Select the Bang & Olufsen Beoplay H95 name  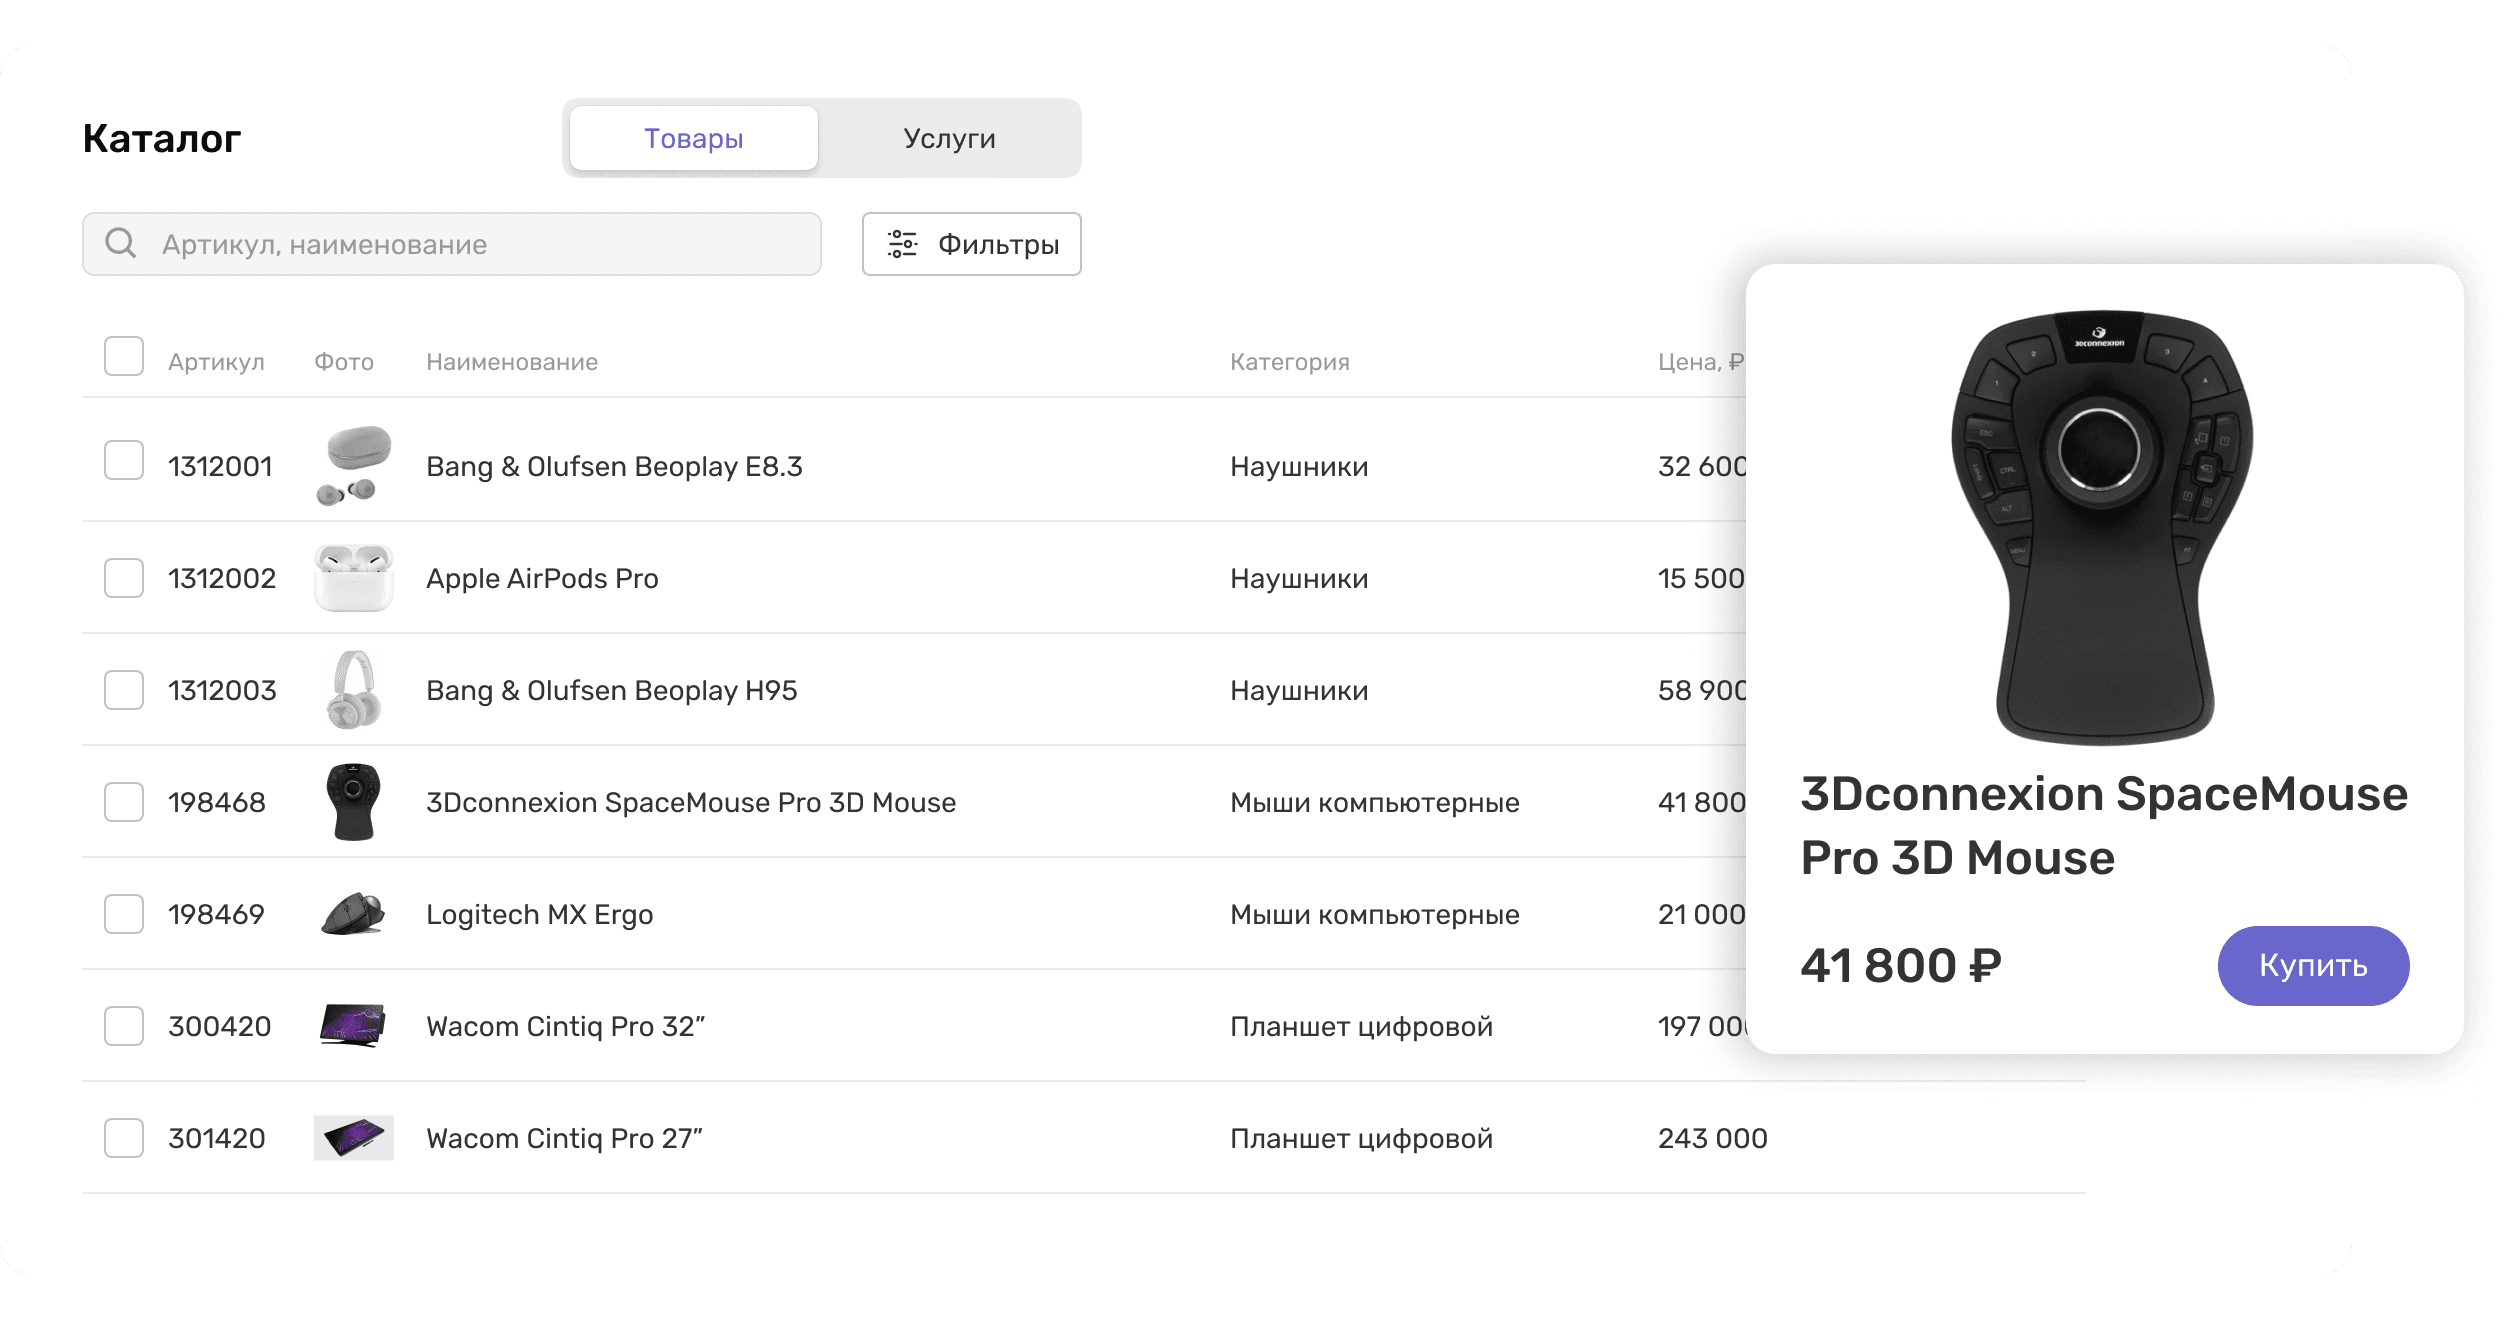(x=612, y=690)
